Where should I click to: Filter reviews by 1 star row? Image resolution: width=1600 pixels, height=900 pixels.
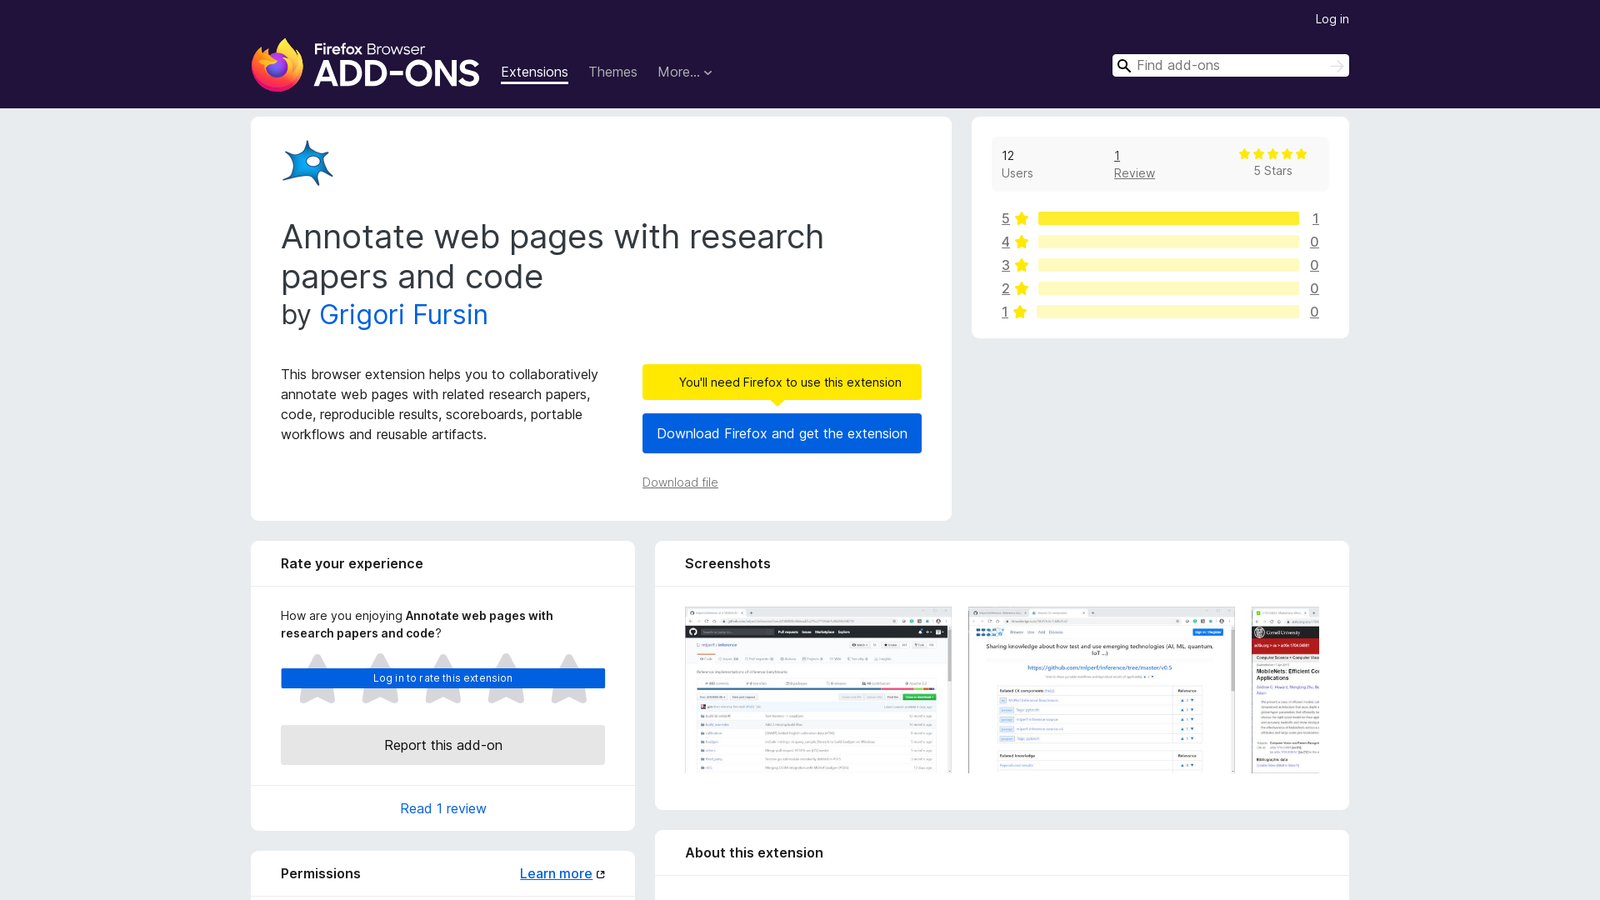[1160, 312]
